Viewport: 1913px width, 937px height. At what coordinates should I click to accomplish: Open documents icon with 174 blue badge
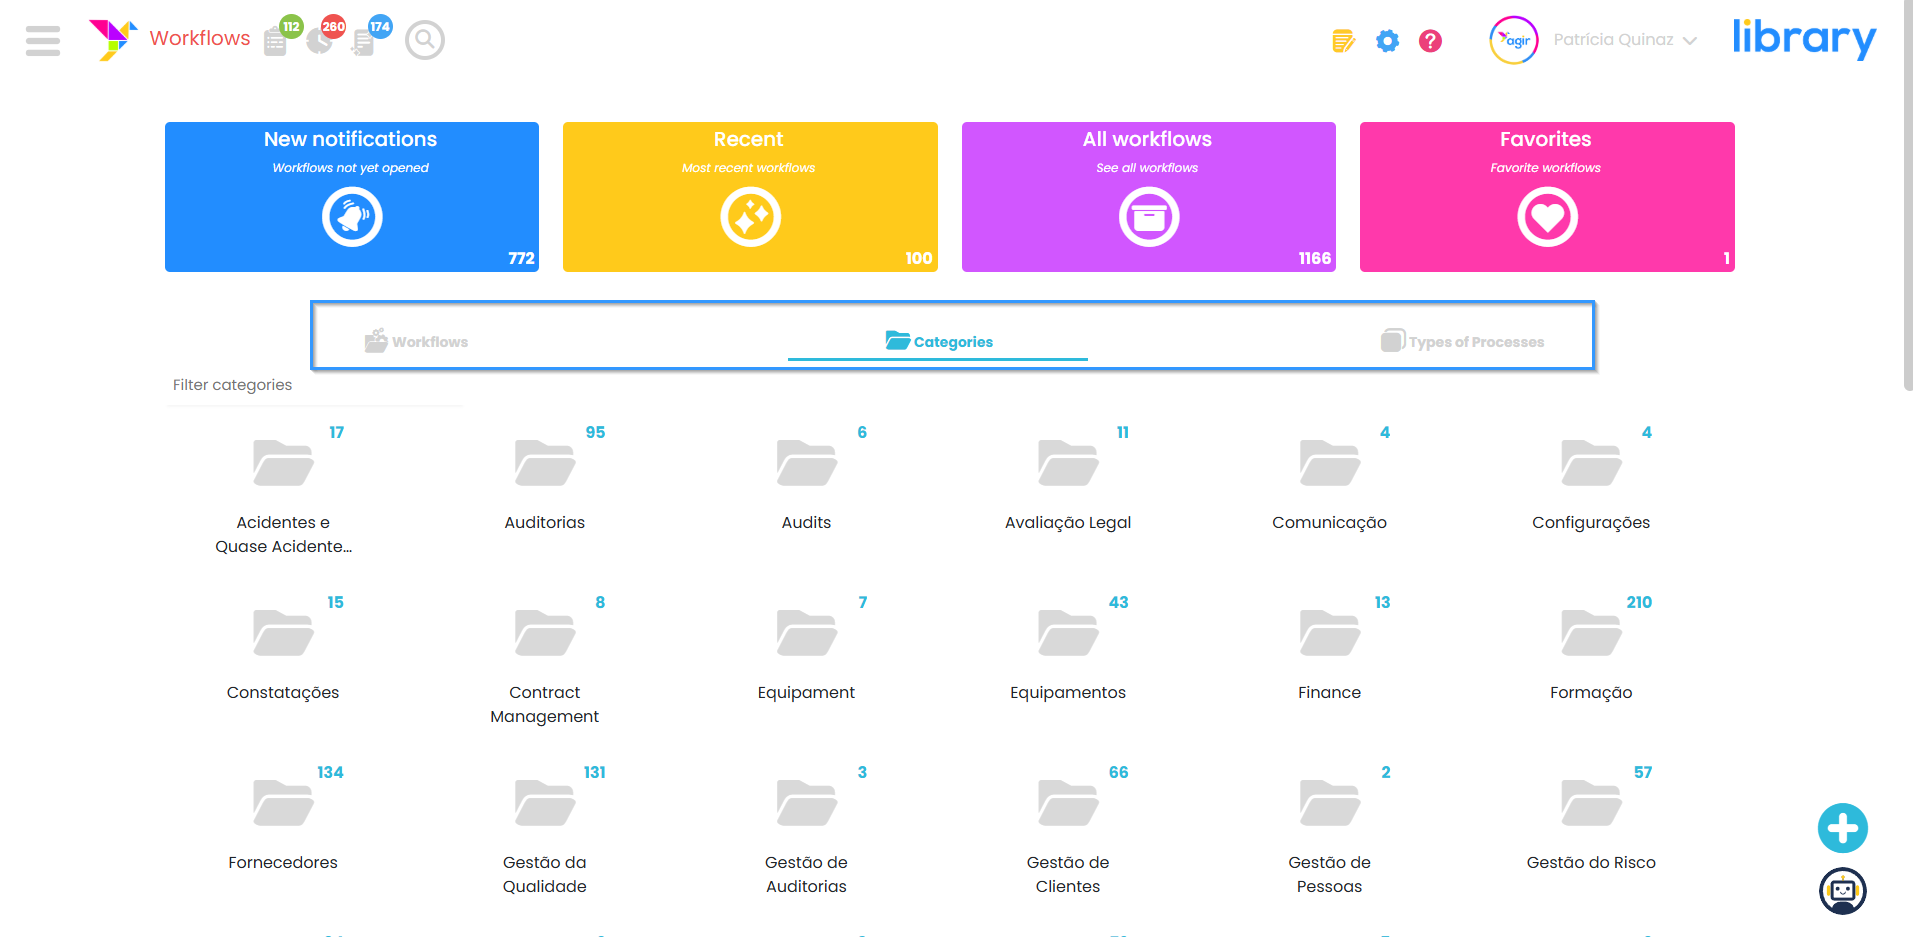363,42
